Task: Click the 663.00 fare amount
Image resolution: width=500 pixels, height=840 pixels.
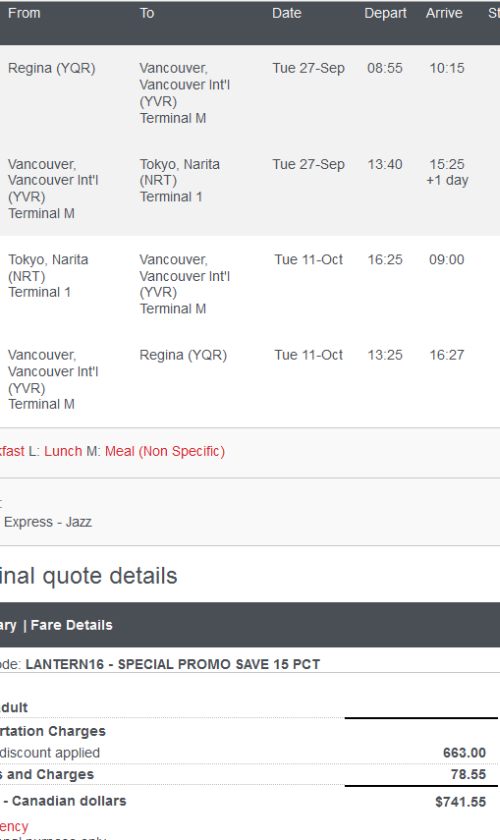Action: point(464,753)
